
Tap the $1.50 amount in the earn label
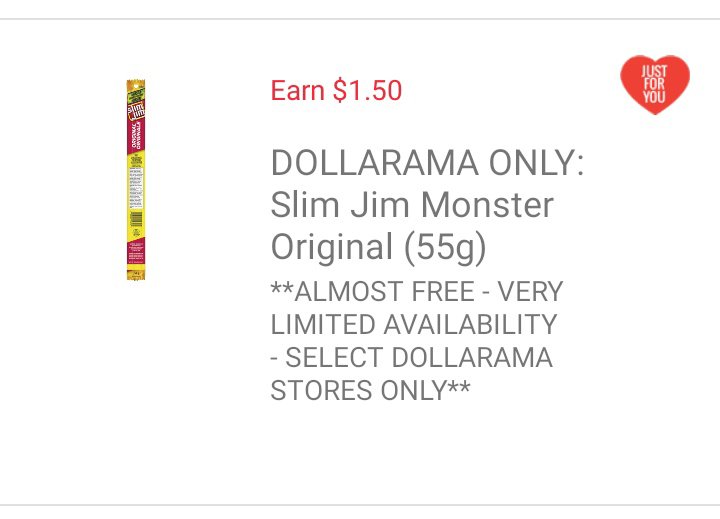point(367,90)
